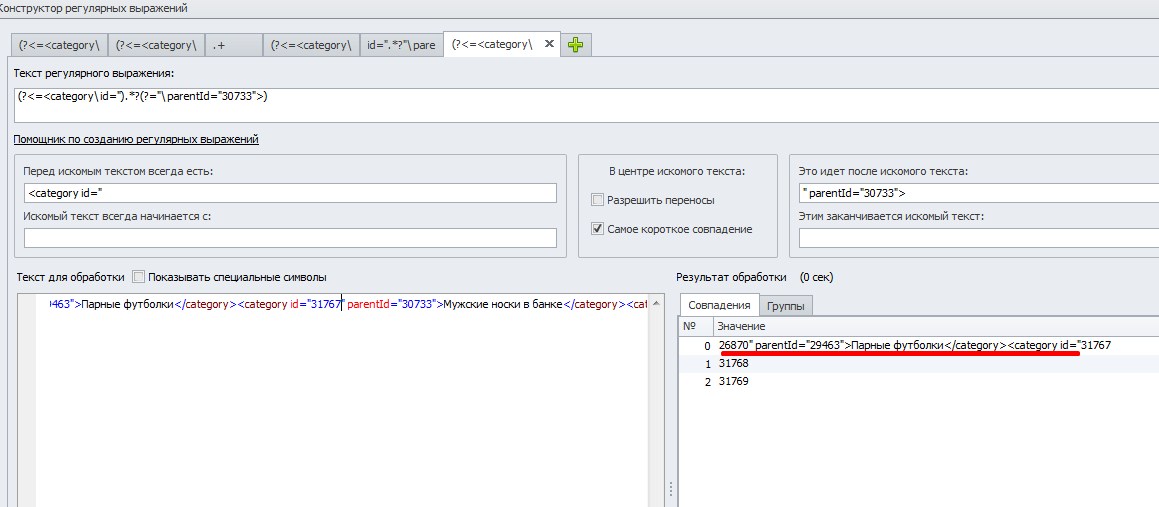Open the 'id=".*?"\pare' tab
Screen dimensions: 1159x507
(400, 45)
